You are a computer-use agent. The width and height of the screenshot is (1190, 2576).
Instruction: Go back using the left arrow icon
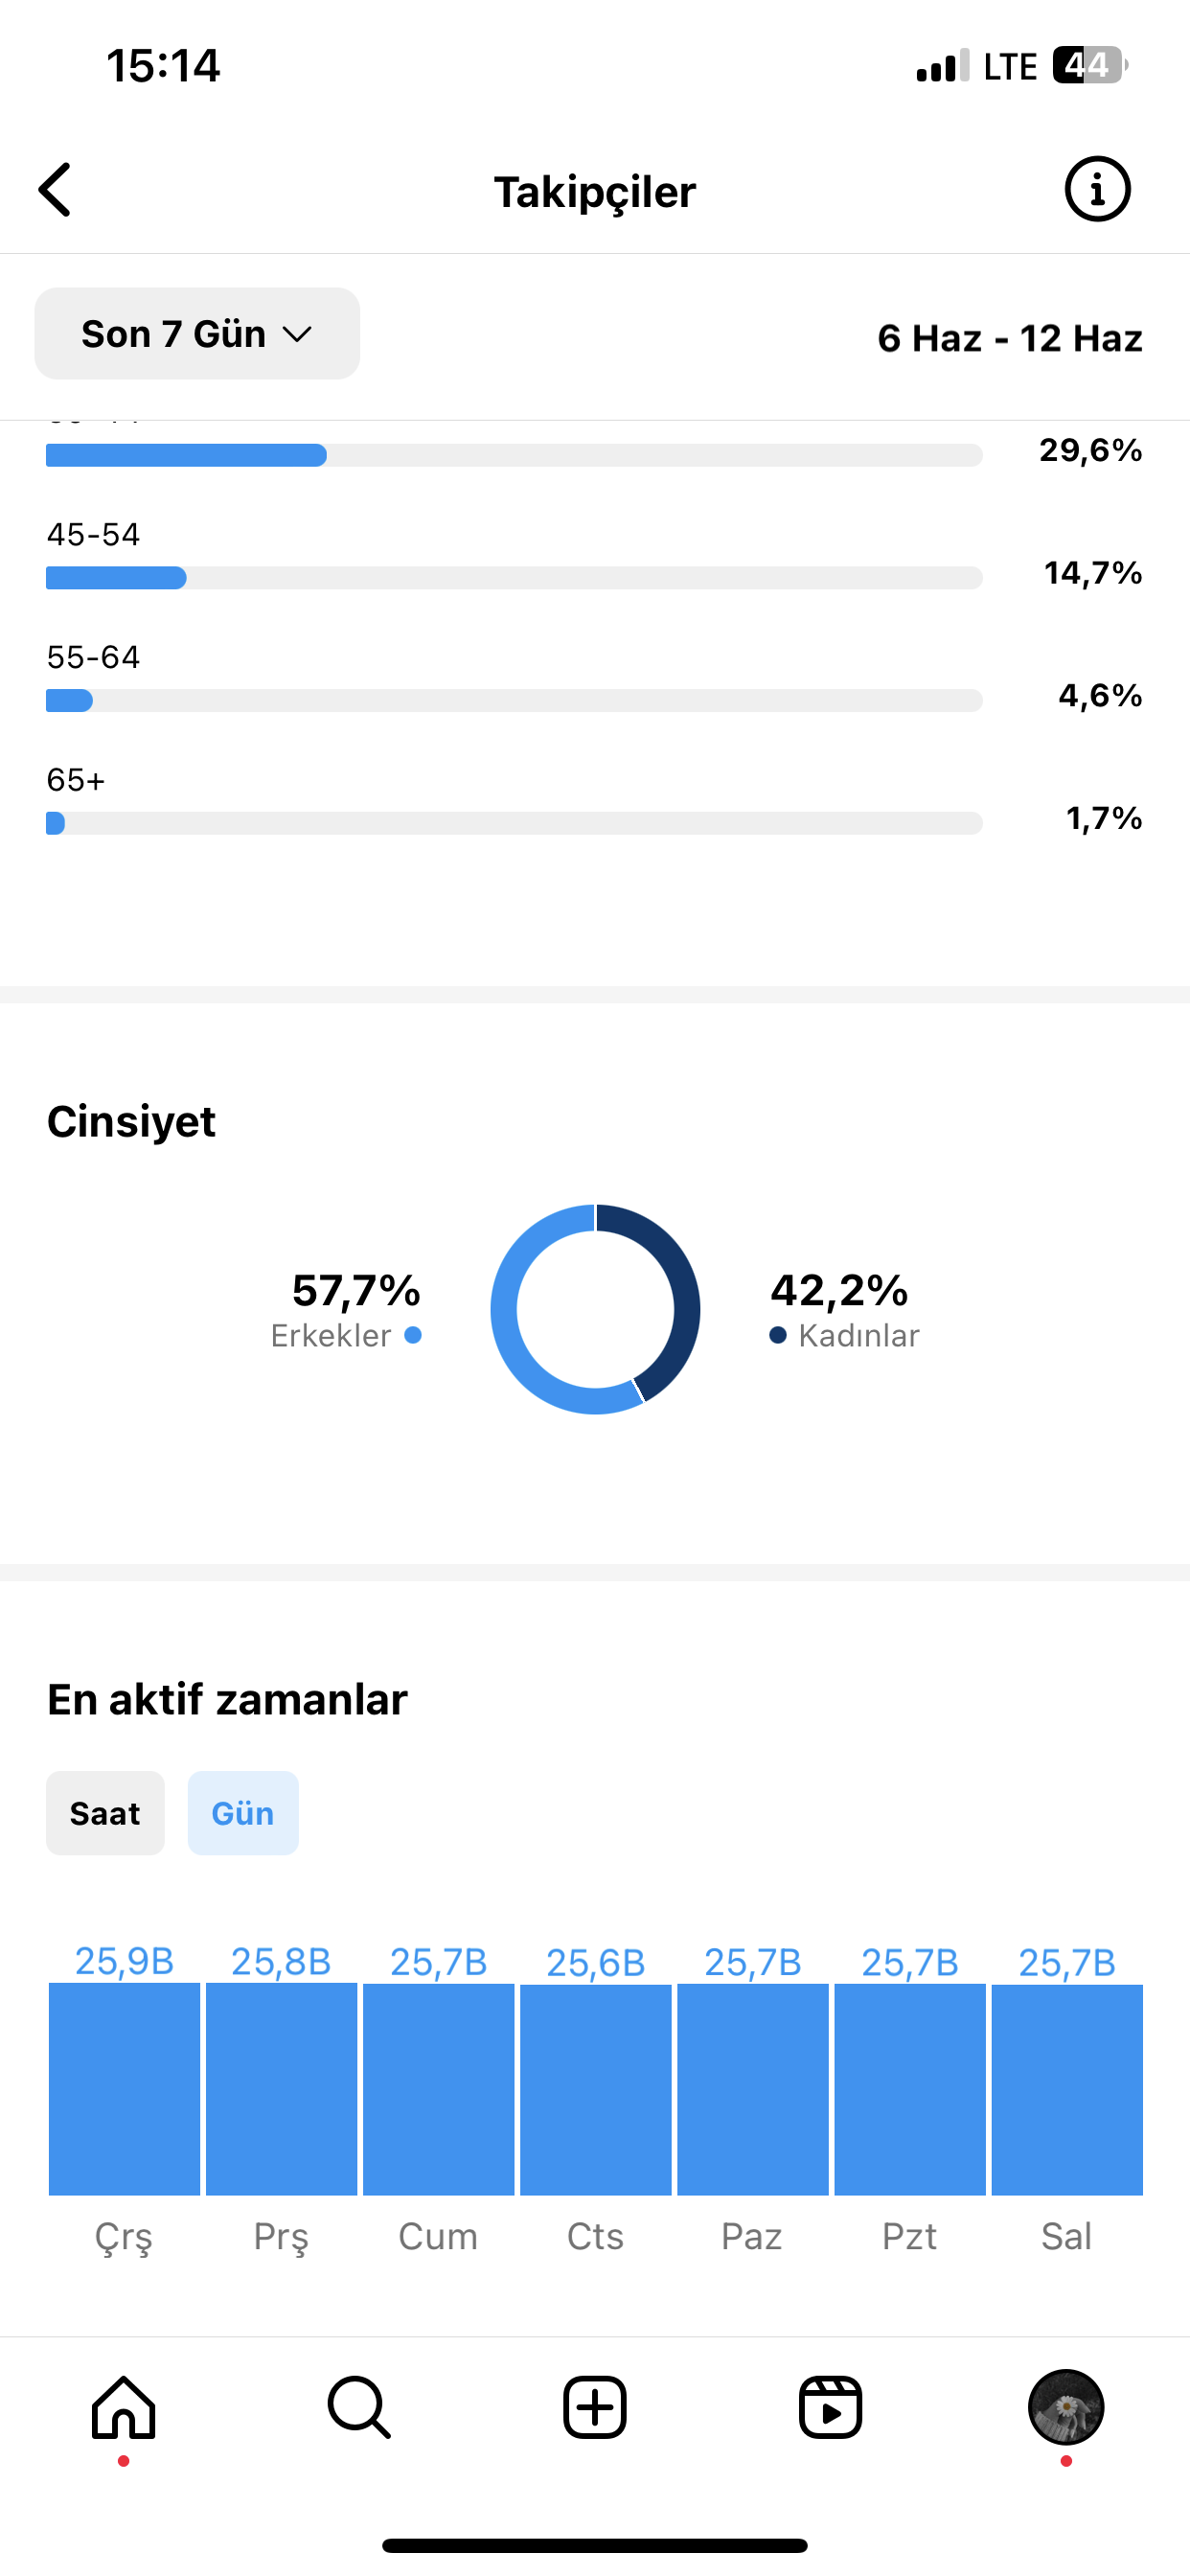tap(55, 190)
